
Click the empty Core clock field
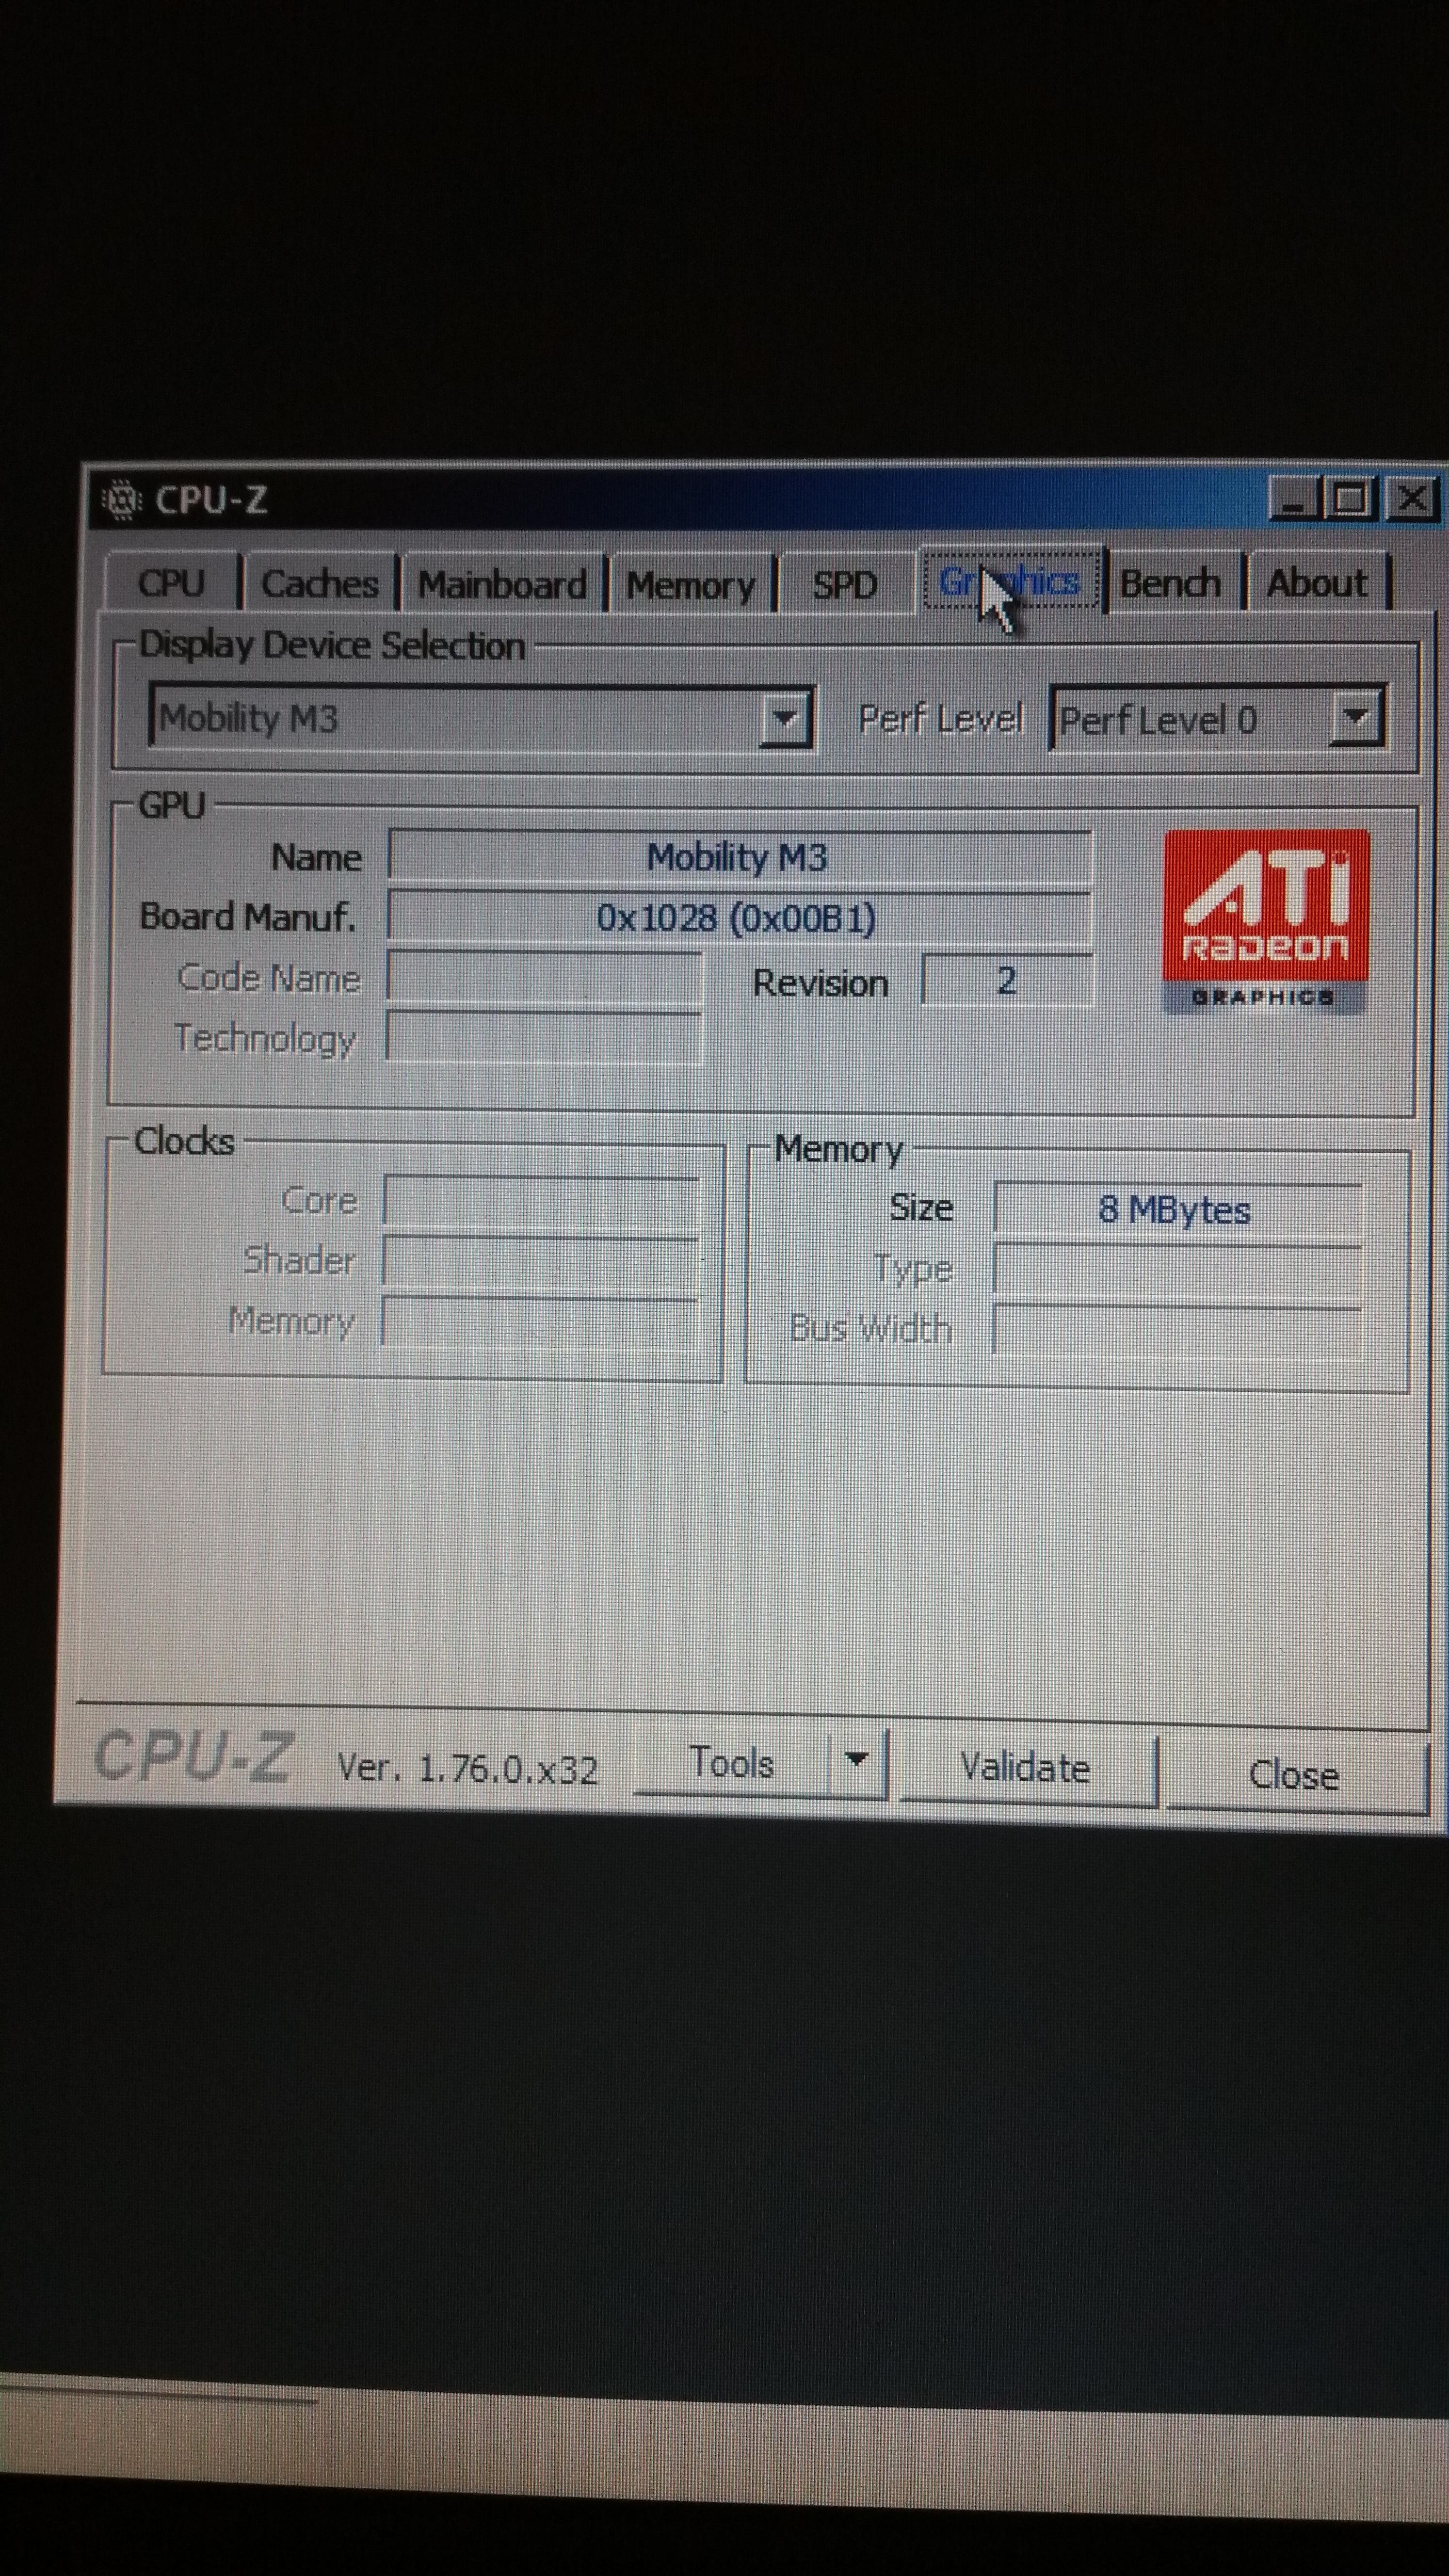click(541, 1201)
